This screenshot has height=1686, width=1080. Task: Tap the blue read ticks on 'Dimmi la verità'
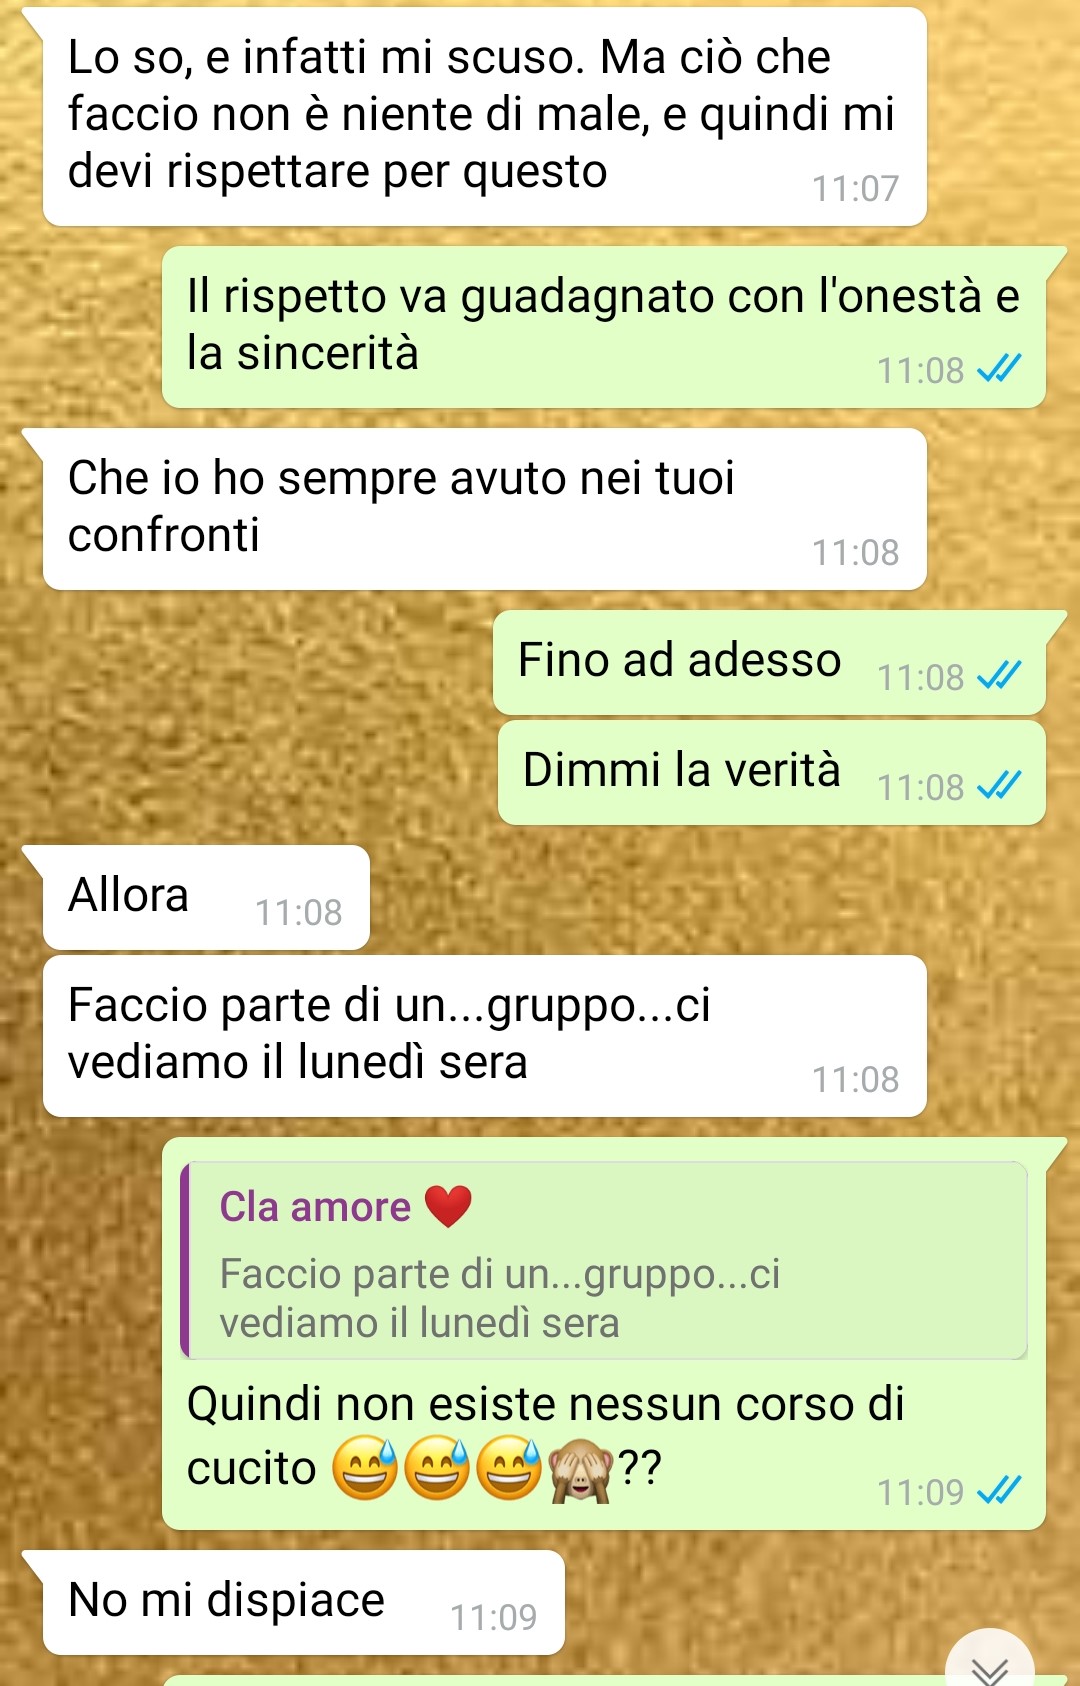click(998, 786)
